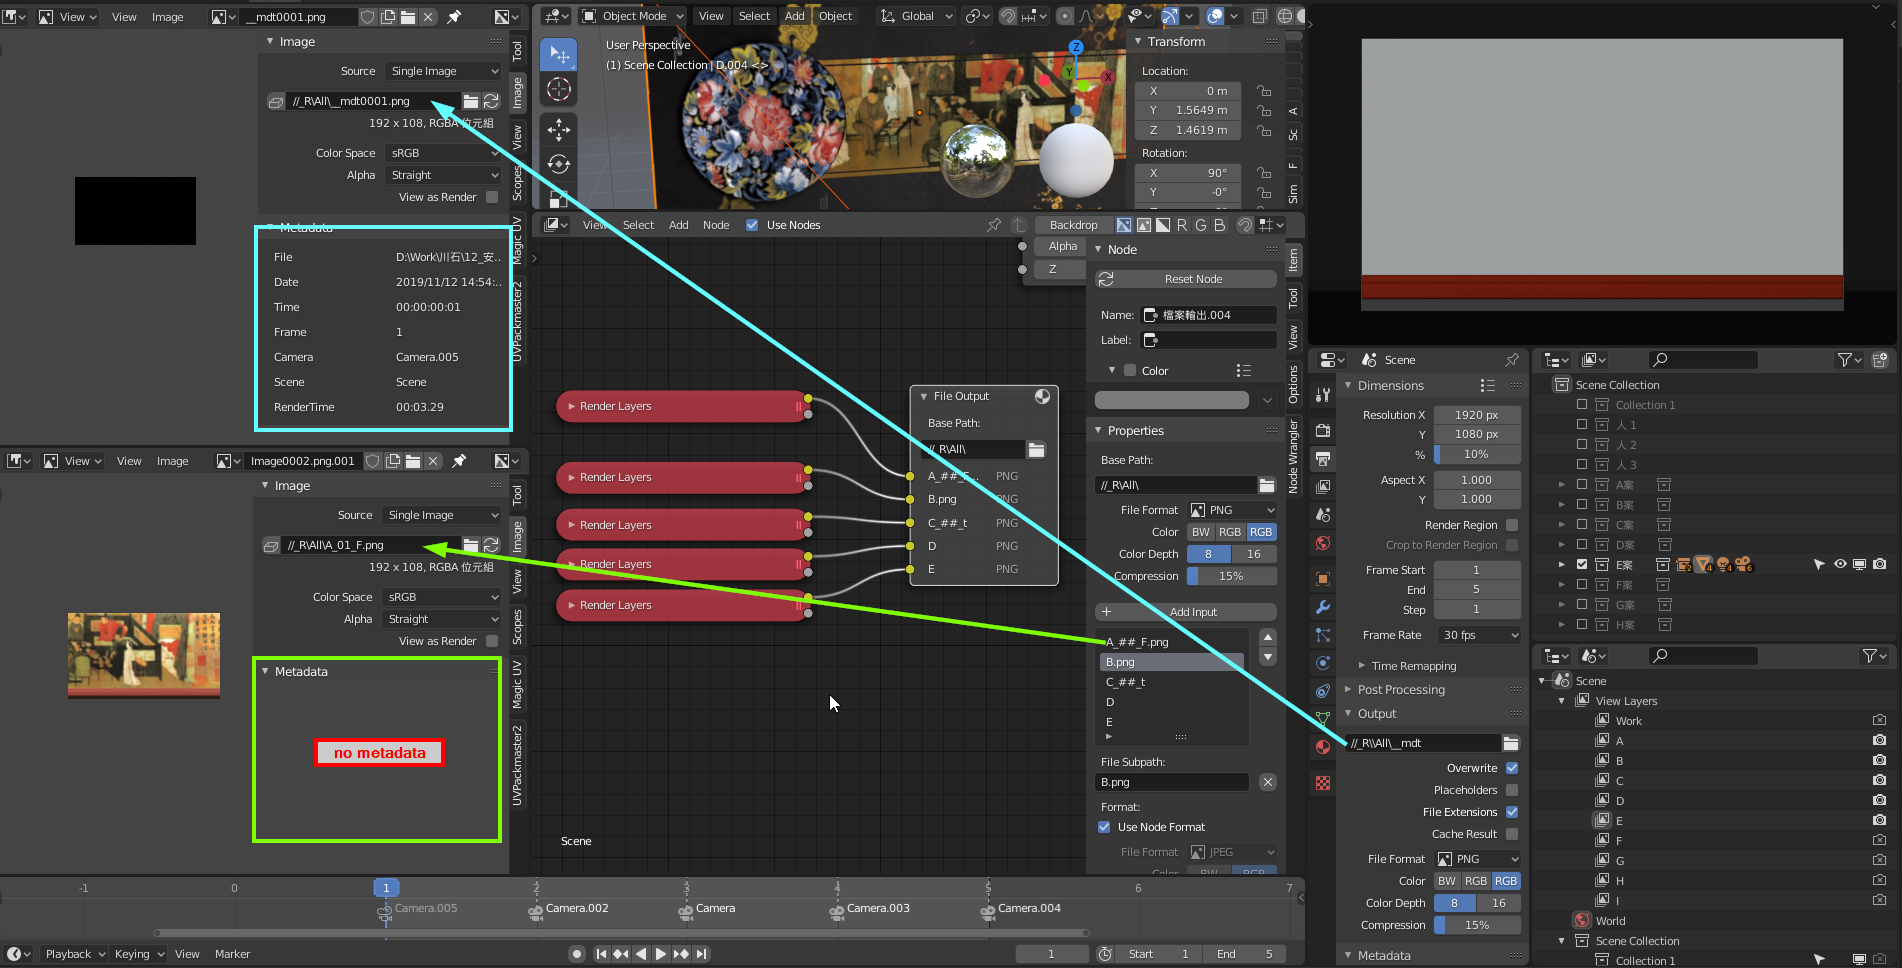
Task: Open the Node menu in node editor
Action: [x=716, y=225]
